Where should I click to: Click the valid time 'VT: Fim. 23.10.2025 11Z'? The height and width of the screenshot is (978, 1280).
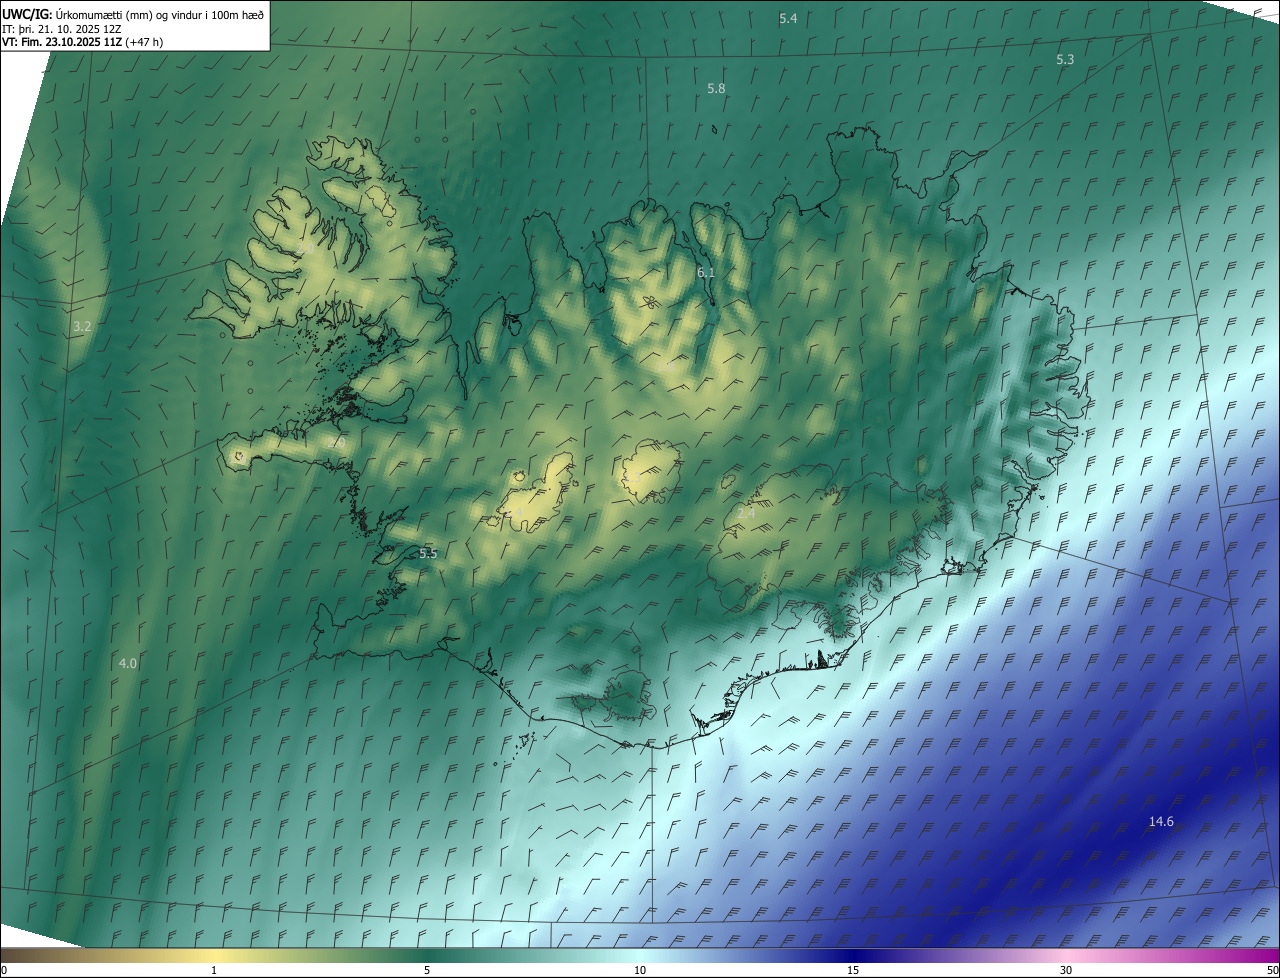(63, 42)
